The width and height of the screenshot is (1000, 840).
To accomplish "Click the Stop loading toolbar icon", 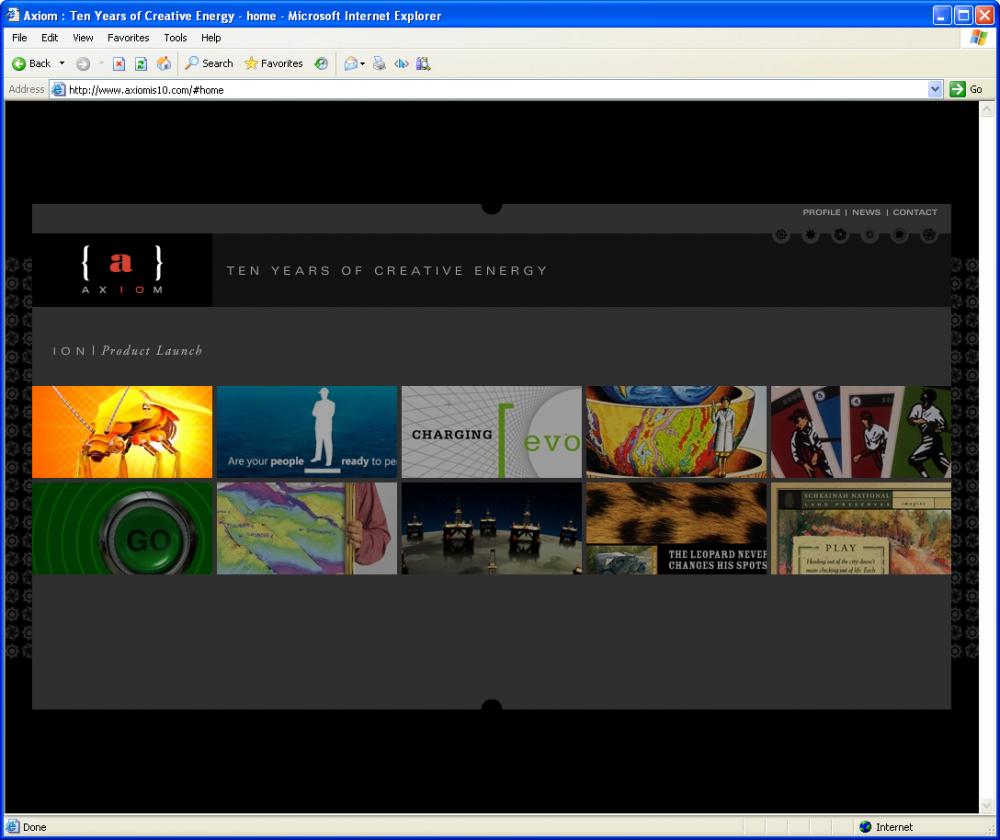I will point(119,64).
